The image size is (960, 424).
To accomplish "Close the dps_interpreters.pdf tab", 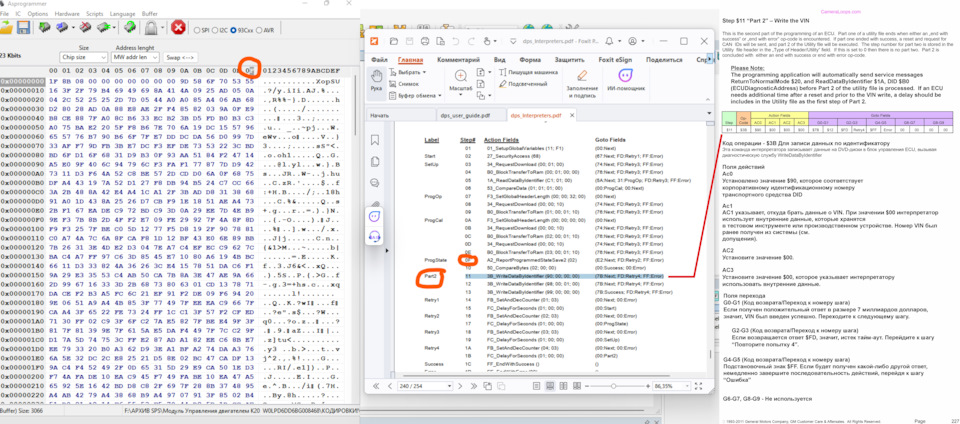I will point(572,115).
